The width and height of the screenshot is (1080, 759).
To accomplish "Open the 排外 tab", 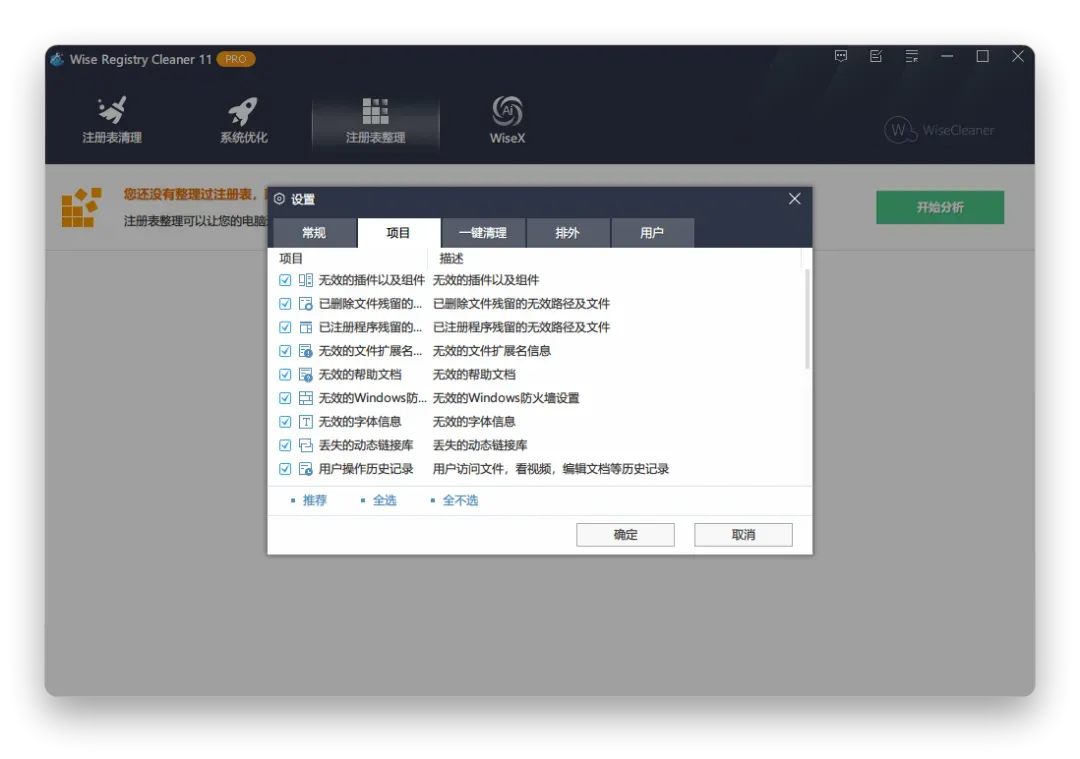I will [568, 233].
